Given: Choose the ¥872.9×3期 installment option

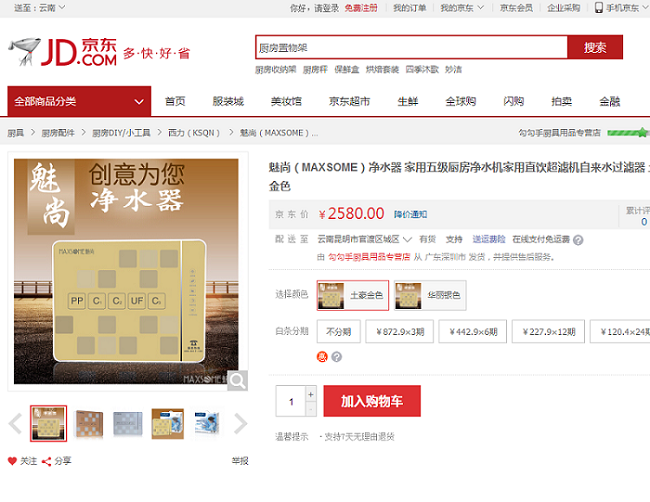Looking at the screenshot, I should point(400,331).
